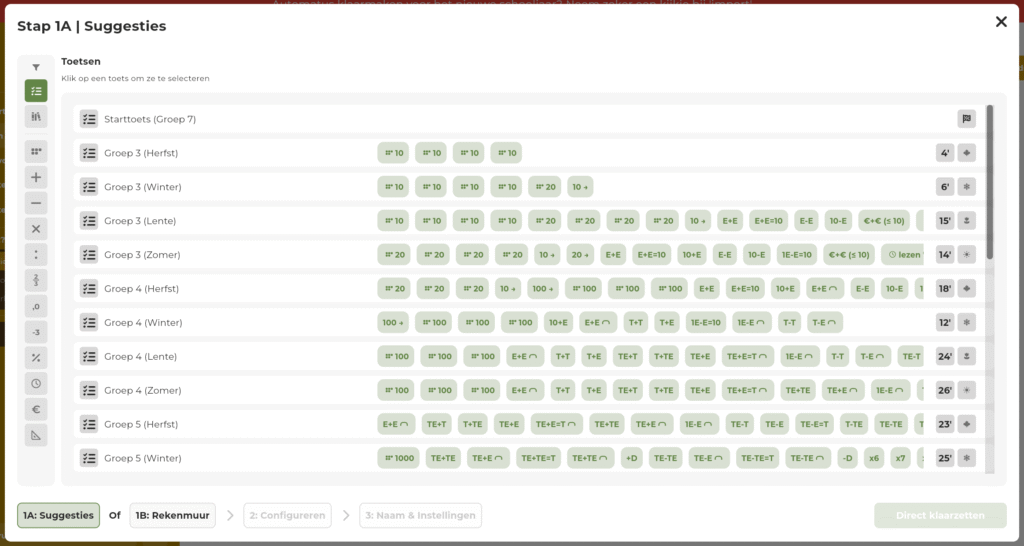Filter by the dots counting category icon

click(x=36, y=152)
